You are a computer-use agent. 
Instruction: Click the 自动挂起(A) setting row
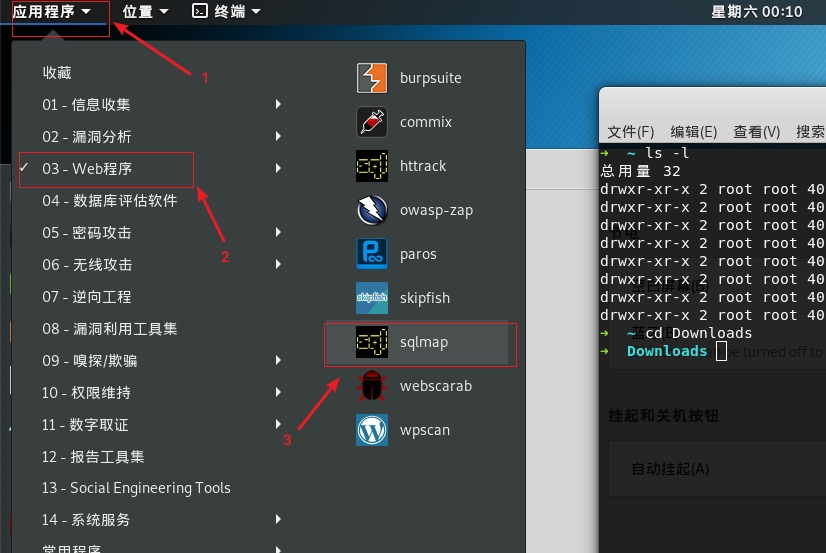click(717, 468)
